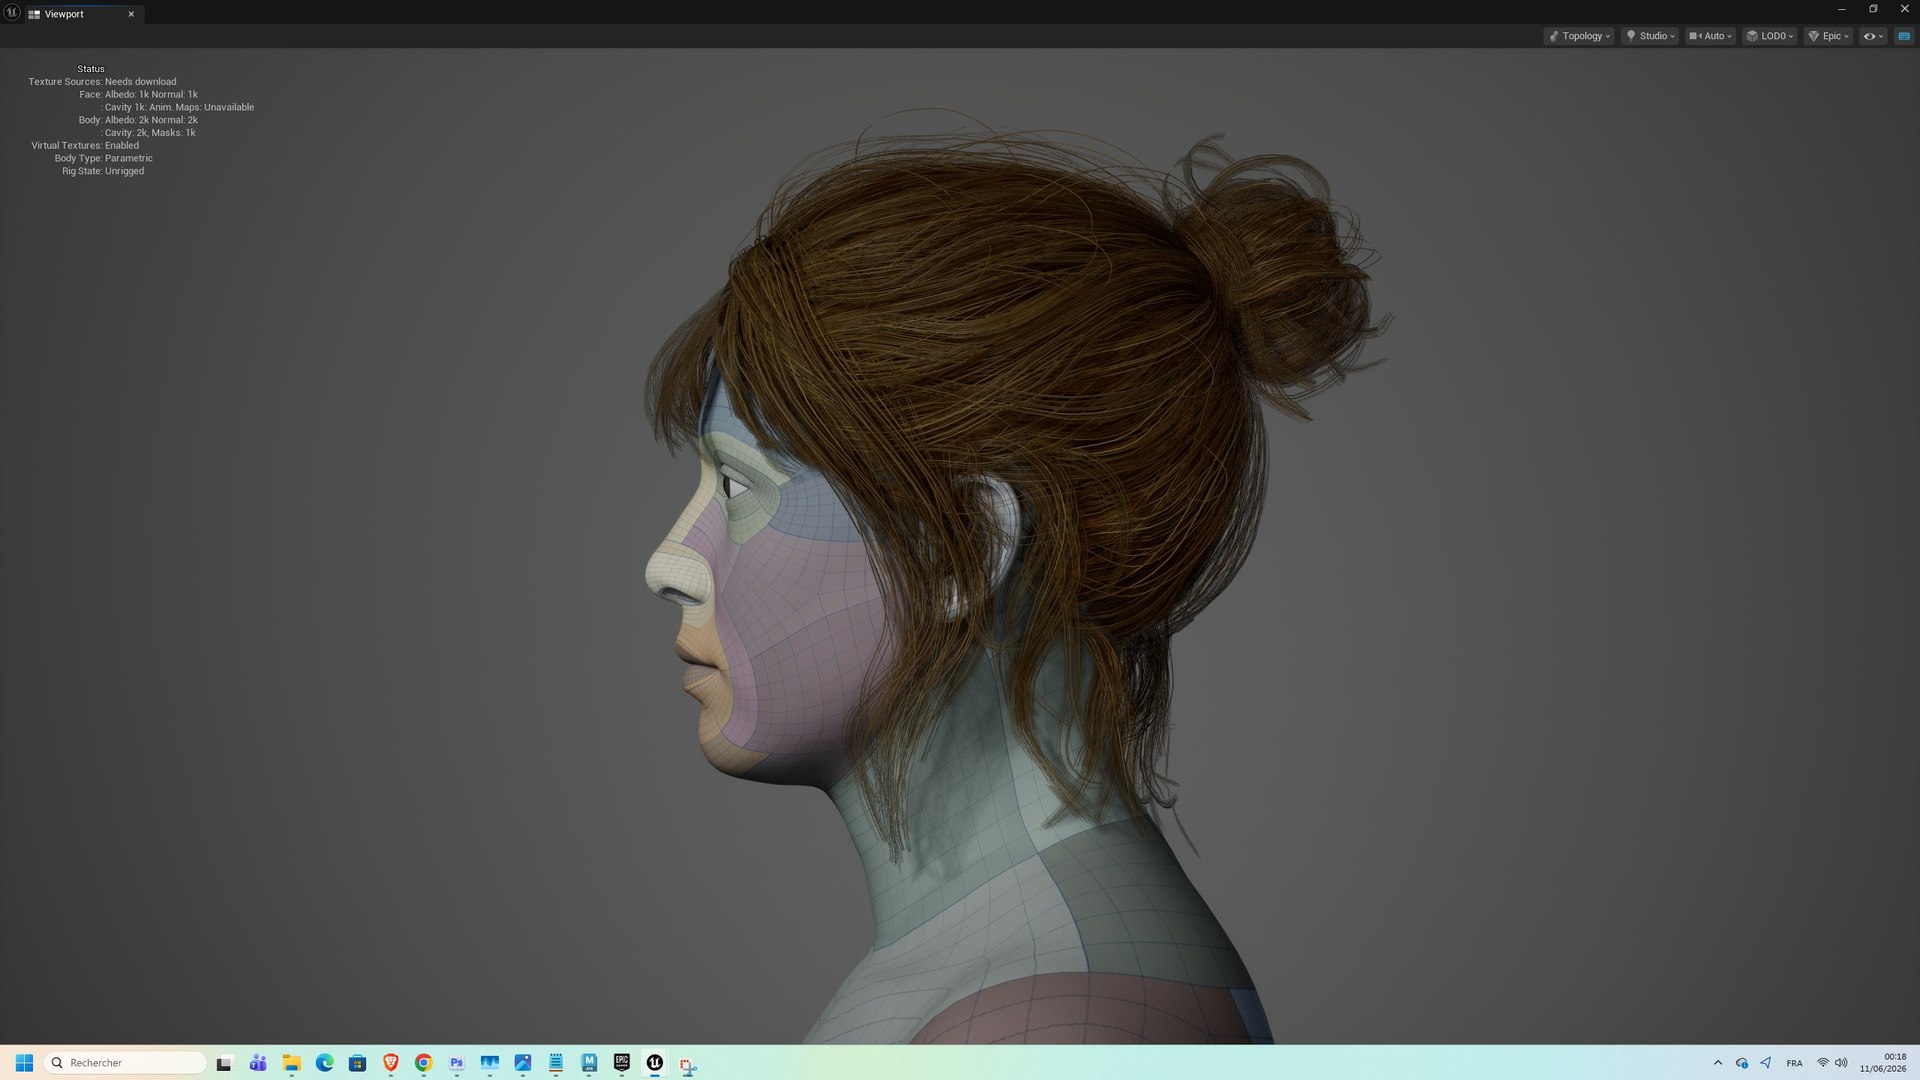Viewport: 1920px width, 1080px height.
Task: Close the Viewport tab
Action: click(131, 14)
